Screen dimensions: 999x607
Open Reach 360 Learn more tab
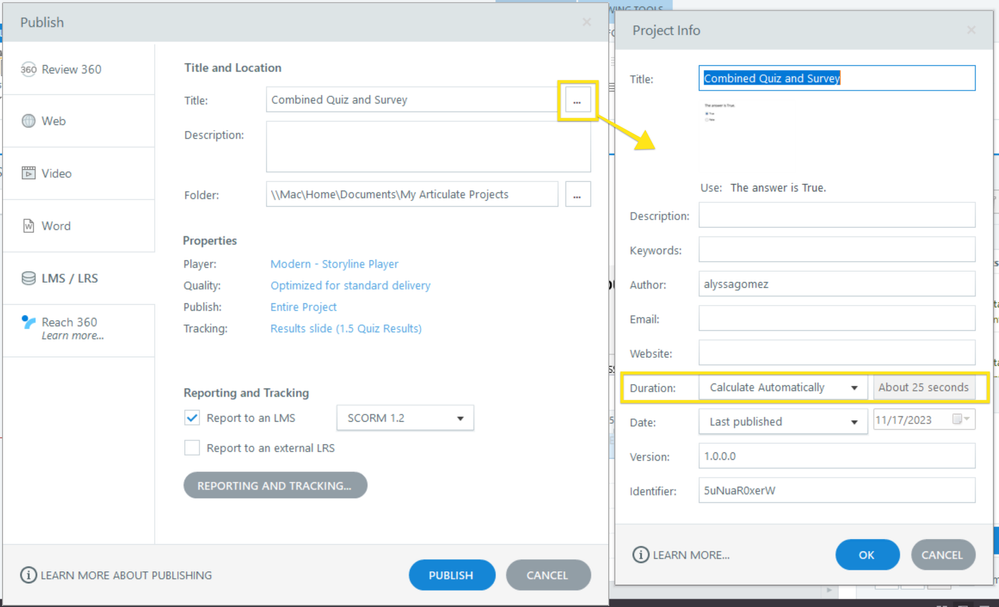click(78, 329)
